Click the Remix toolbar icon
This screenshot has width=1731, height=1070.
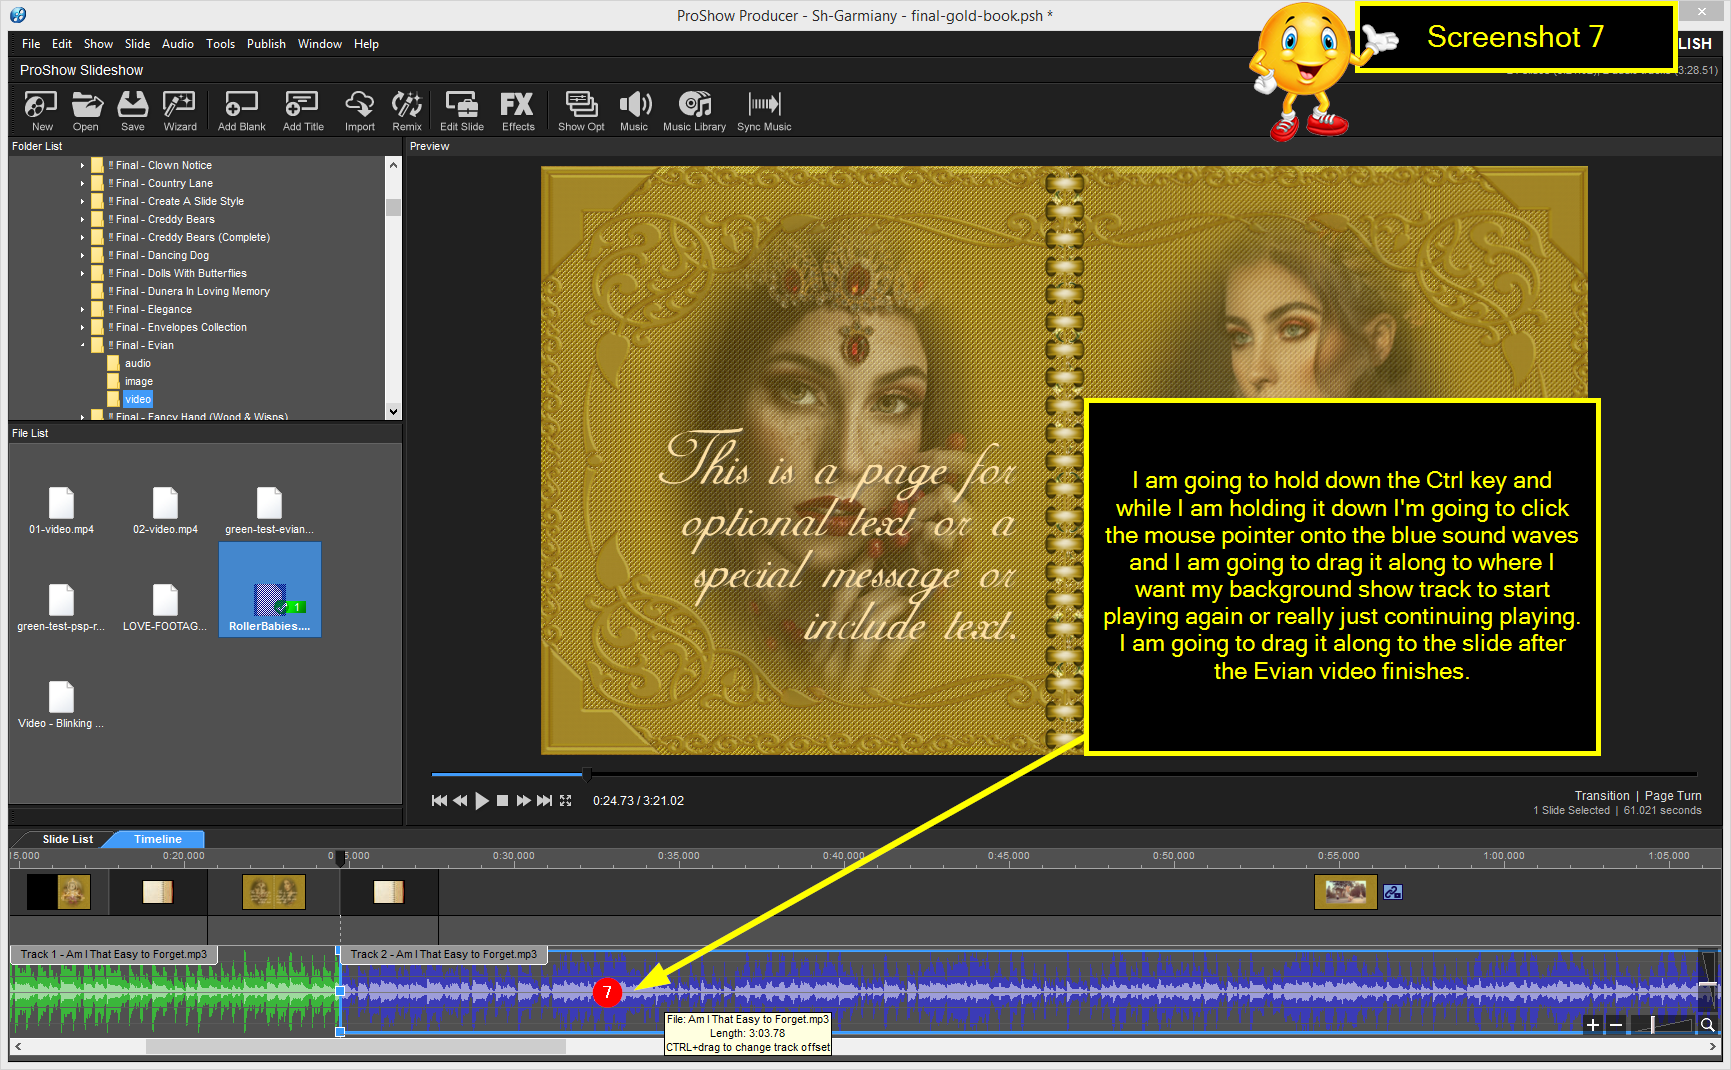tap(407, 111)
